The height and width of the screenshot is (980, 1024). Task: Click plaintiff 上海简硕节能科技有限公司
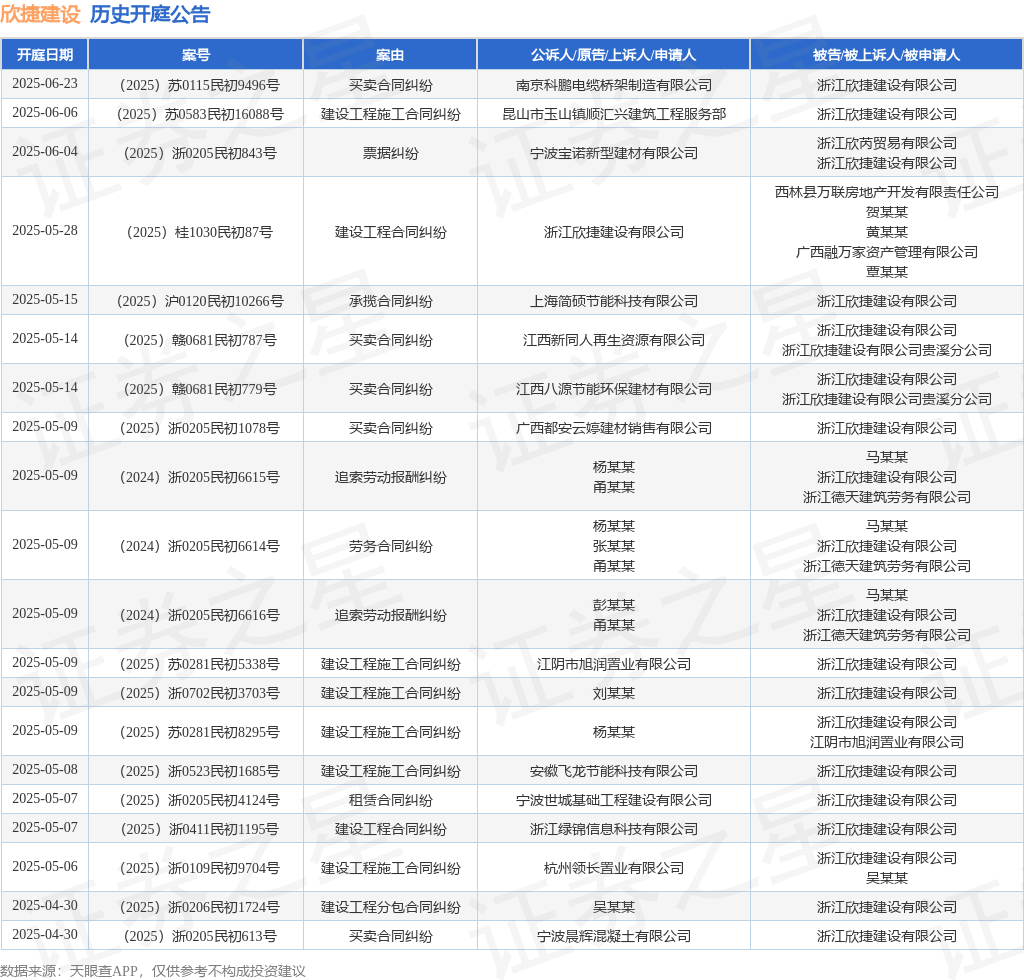613,301
